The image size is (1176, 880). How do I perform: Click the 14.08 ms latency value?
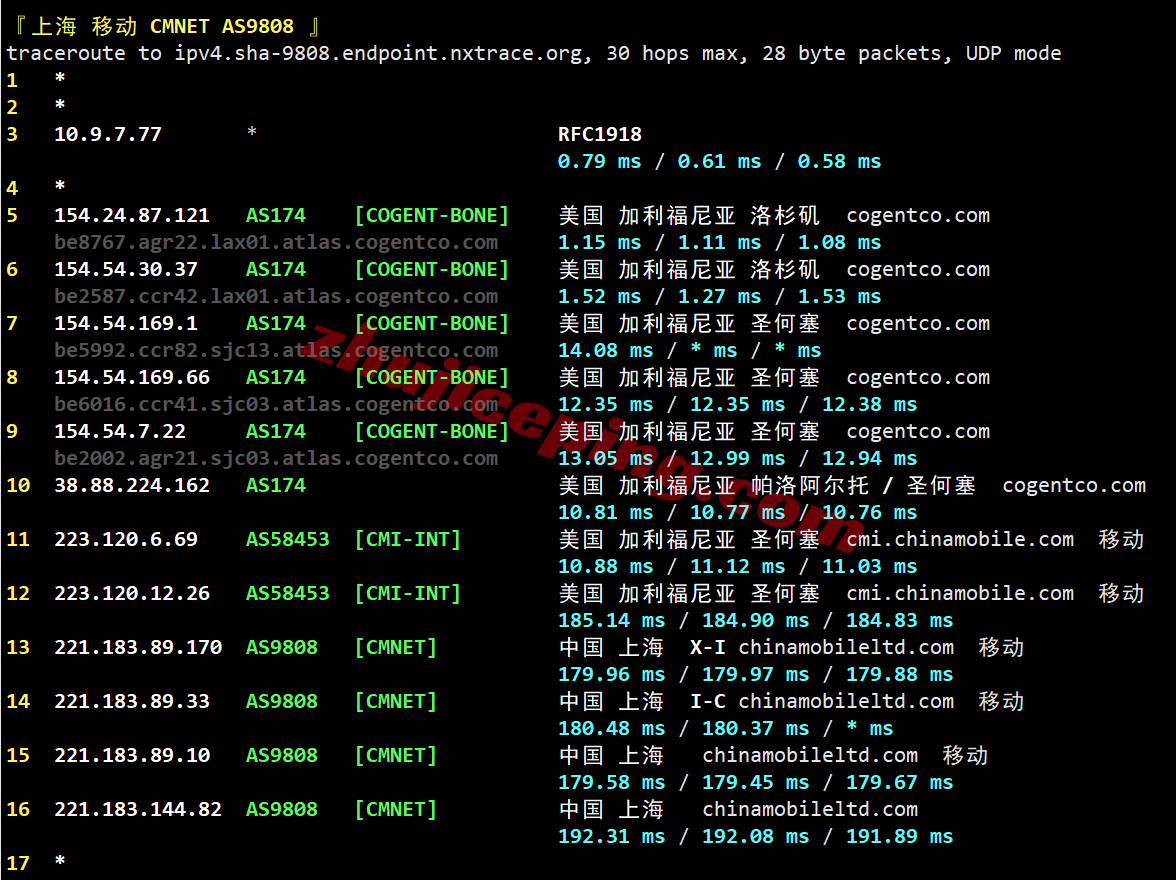pos(605,350)
